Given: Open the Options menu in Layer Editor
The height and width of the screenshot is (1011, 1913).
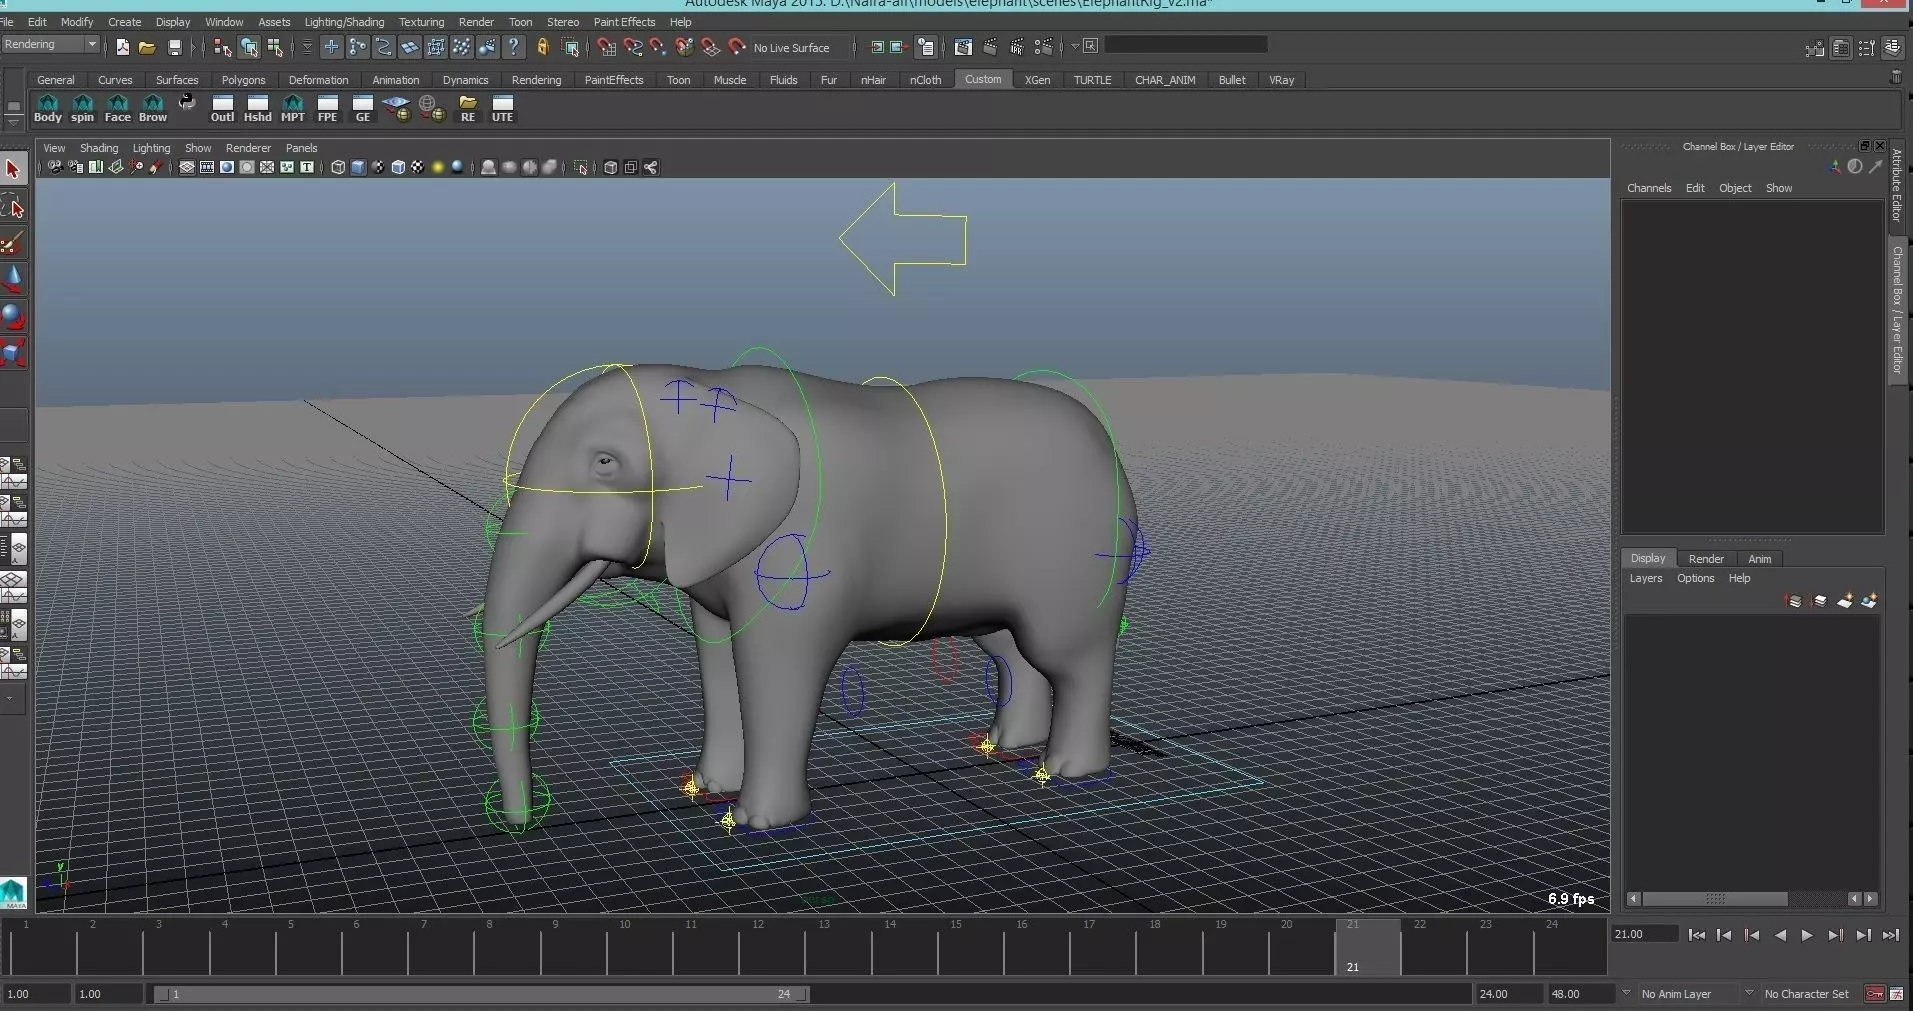Looking at the screenshot, I should click(x=1695, y=578).
